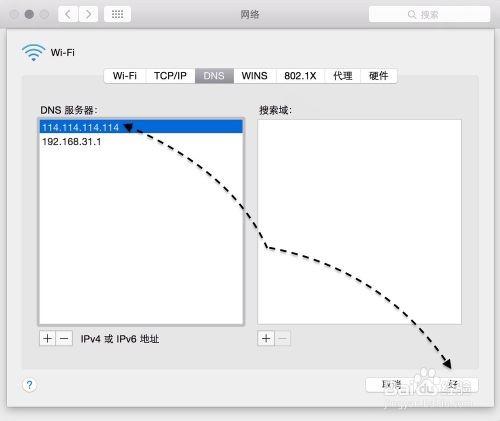500x421 pixels.
Task: Switch to the TCP/IP tab
Action: [x=170, y=76]
